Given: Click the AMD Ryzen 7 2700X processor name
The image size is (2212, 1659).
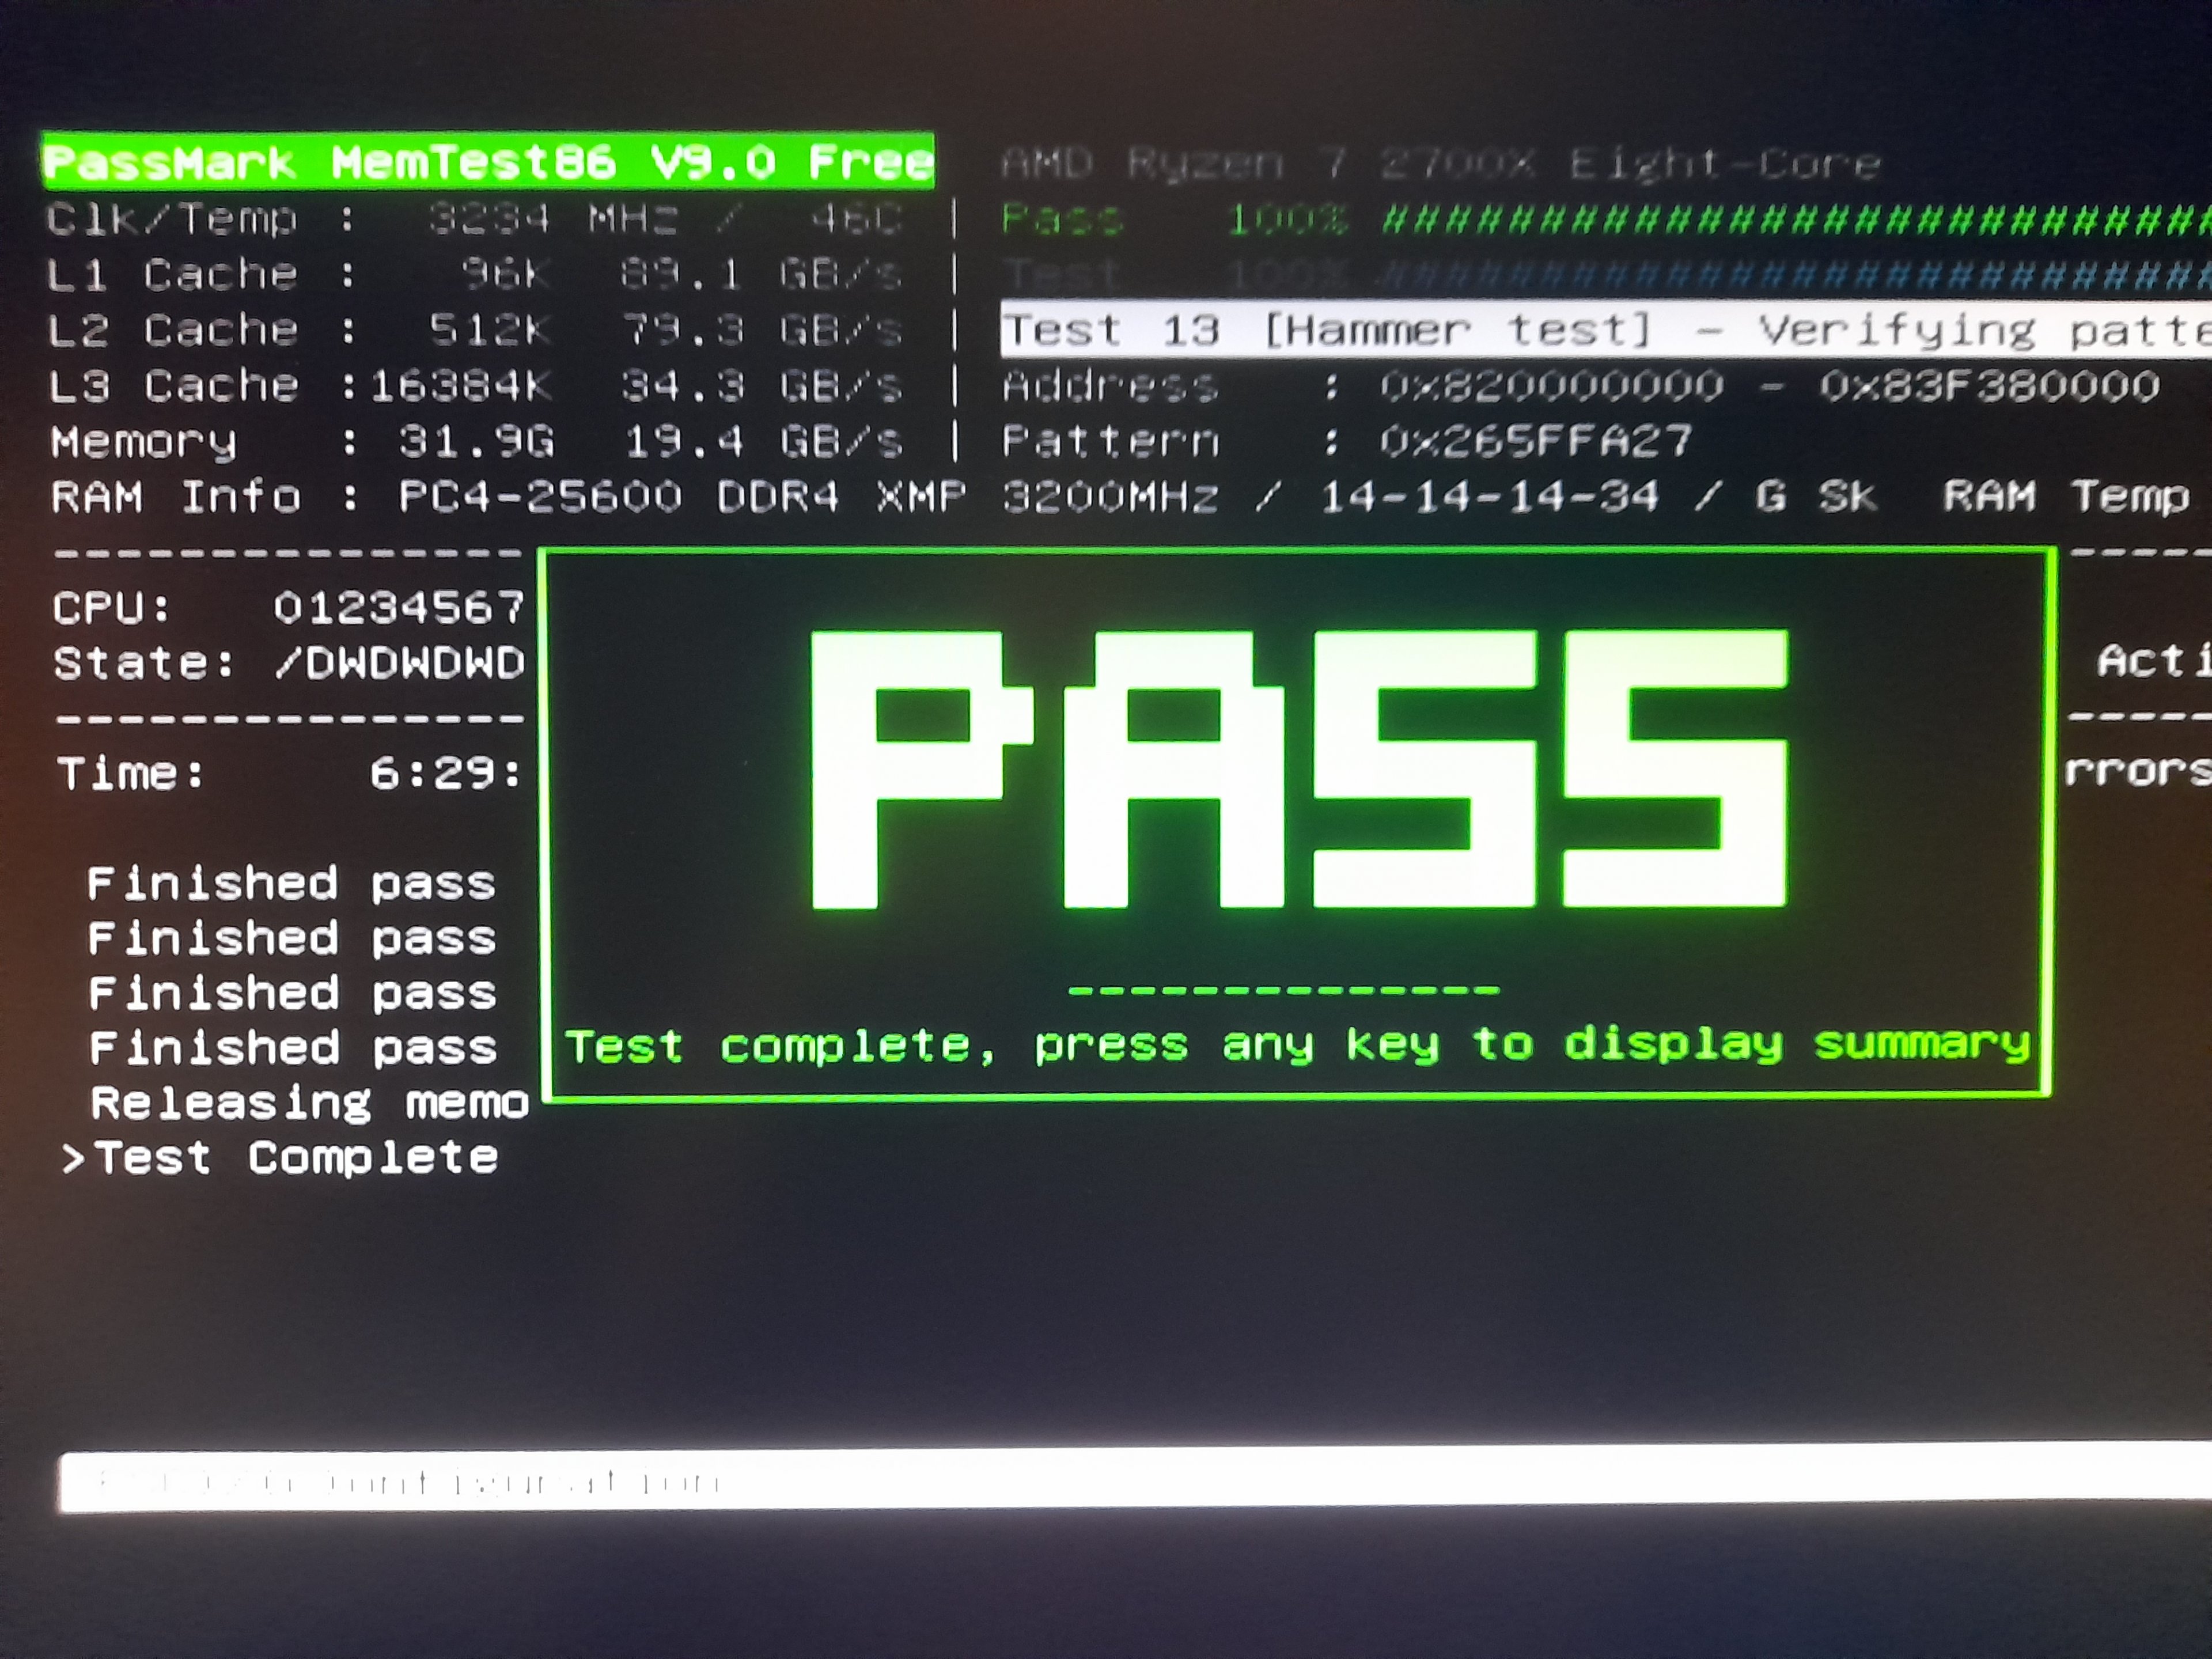Looking at the screenshot, I should [1440, 163].
